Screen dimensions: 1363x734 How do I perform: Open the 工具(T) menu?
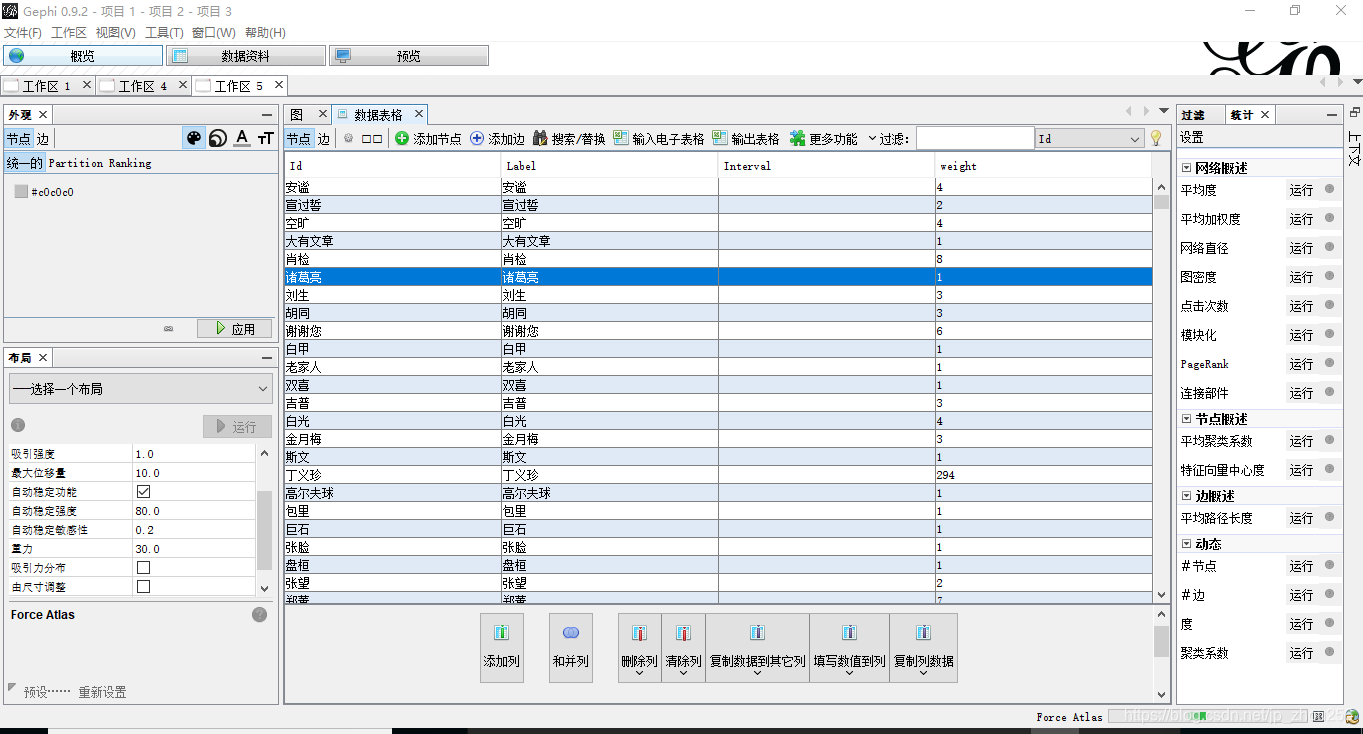[164, 33]
